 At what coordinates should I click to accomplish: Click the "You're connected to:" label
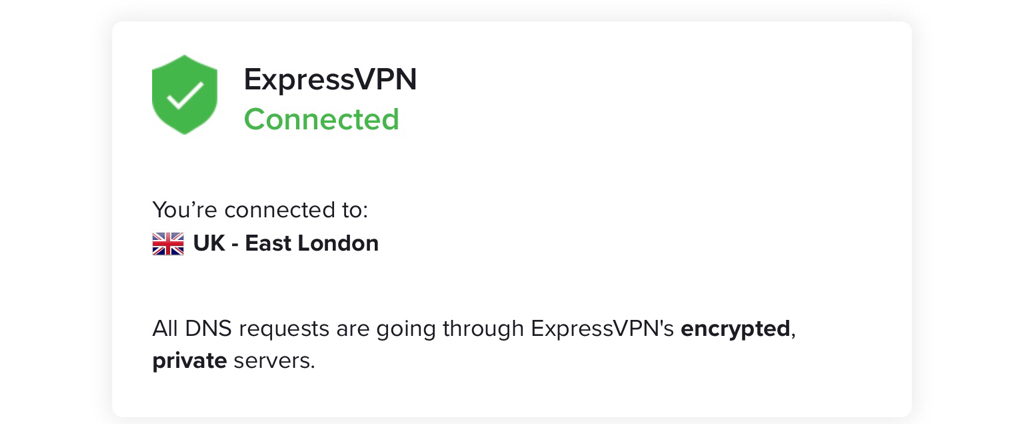(x=260, y=210)
